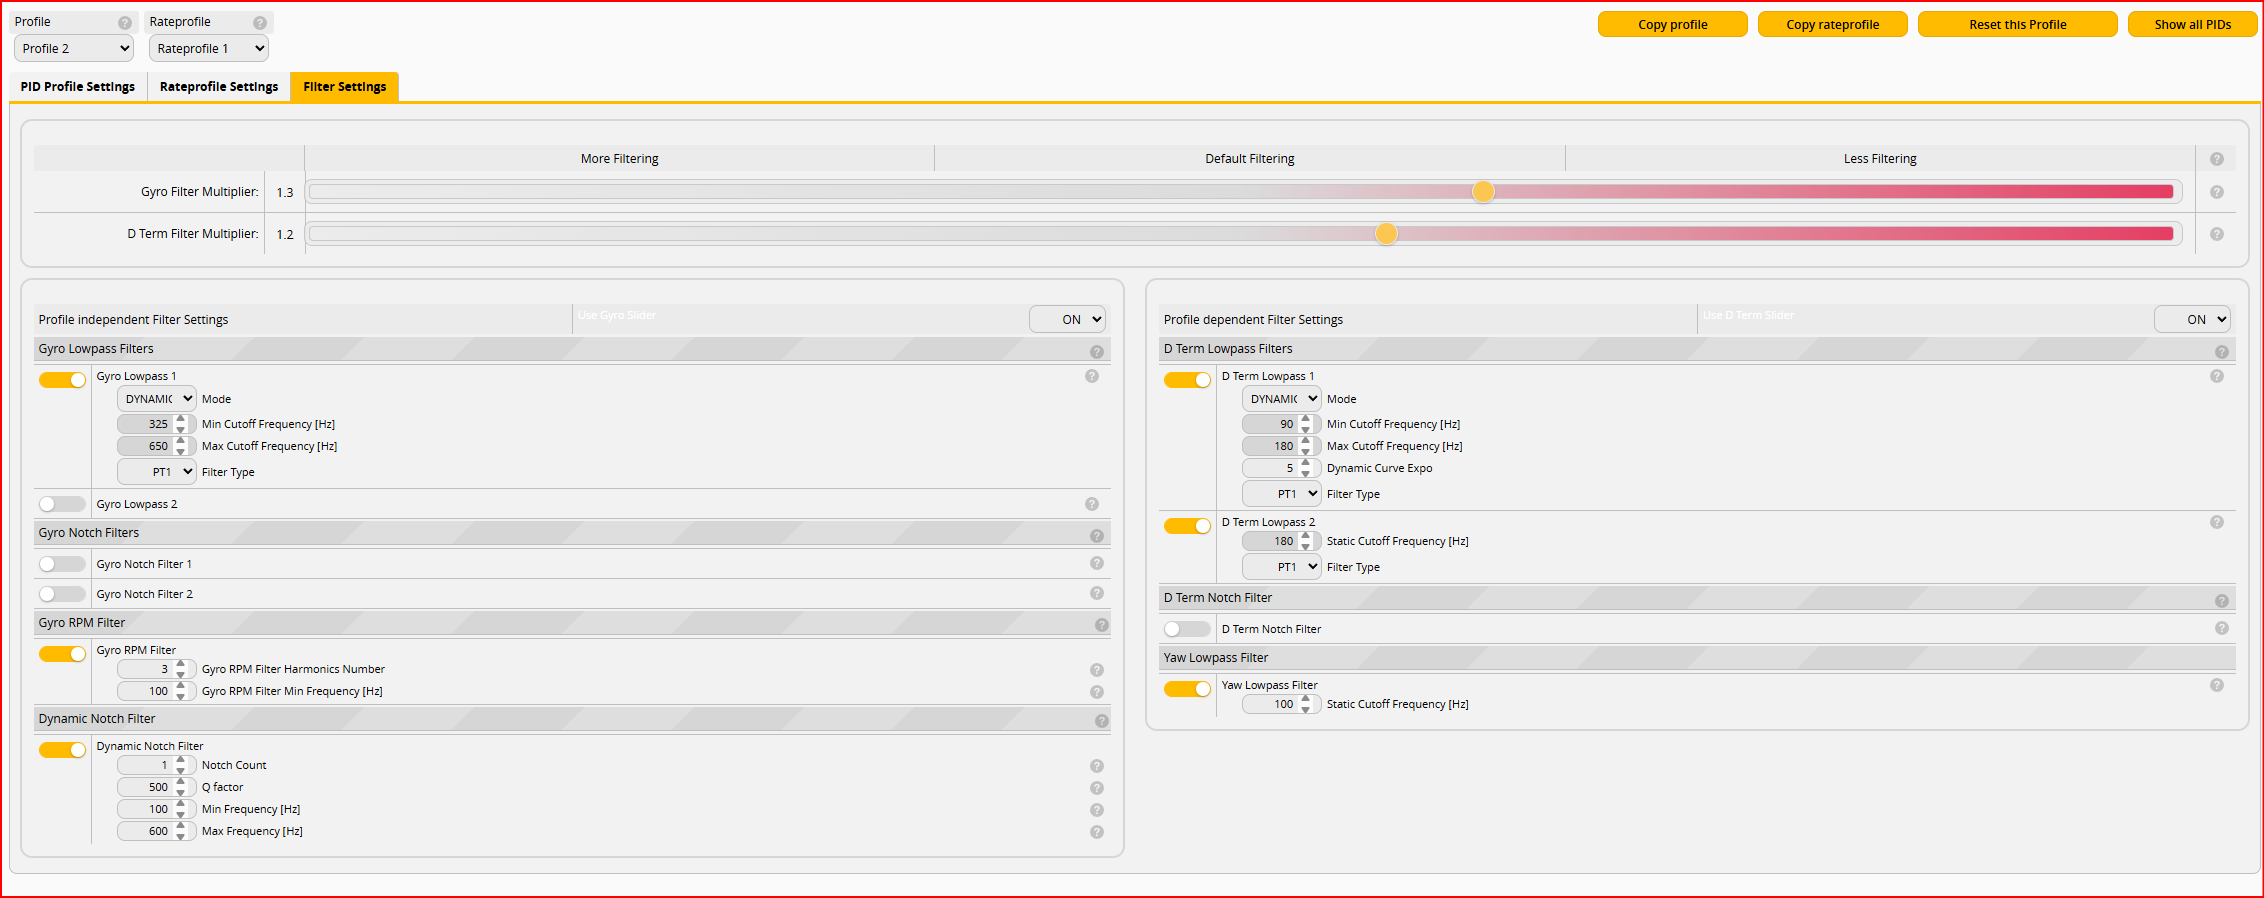
Task: Click the Gyro Filter Multiplier slider handle
Action: [x=1483, y=192]
